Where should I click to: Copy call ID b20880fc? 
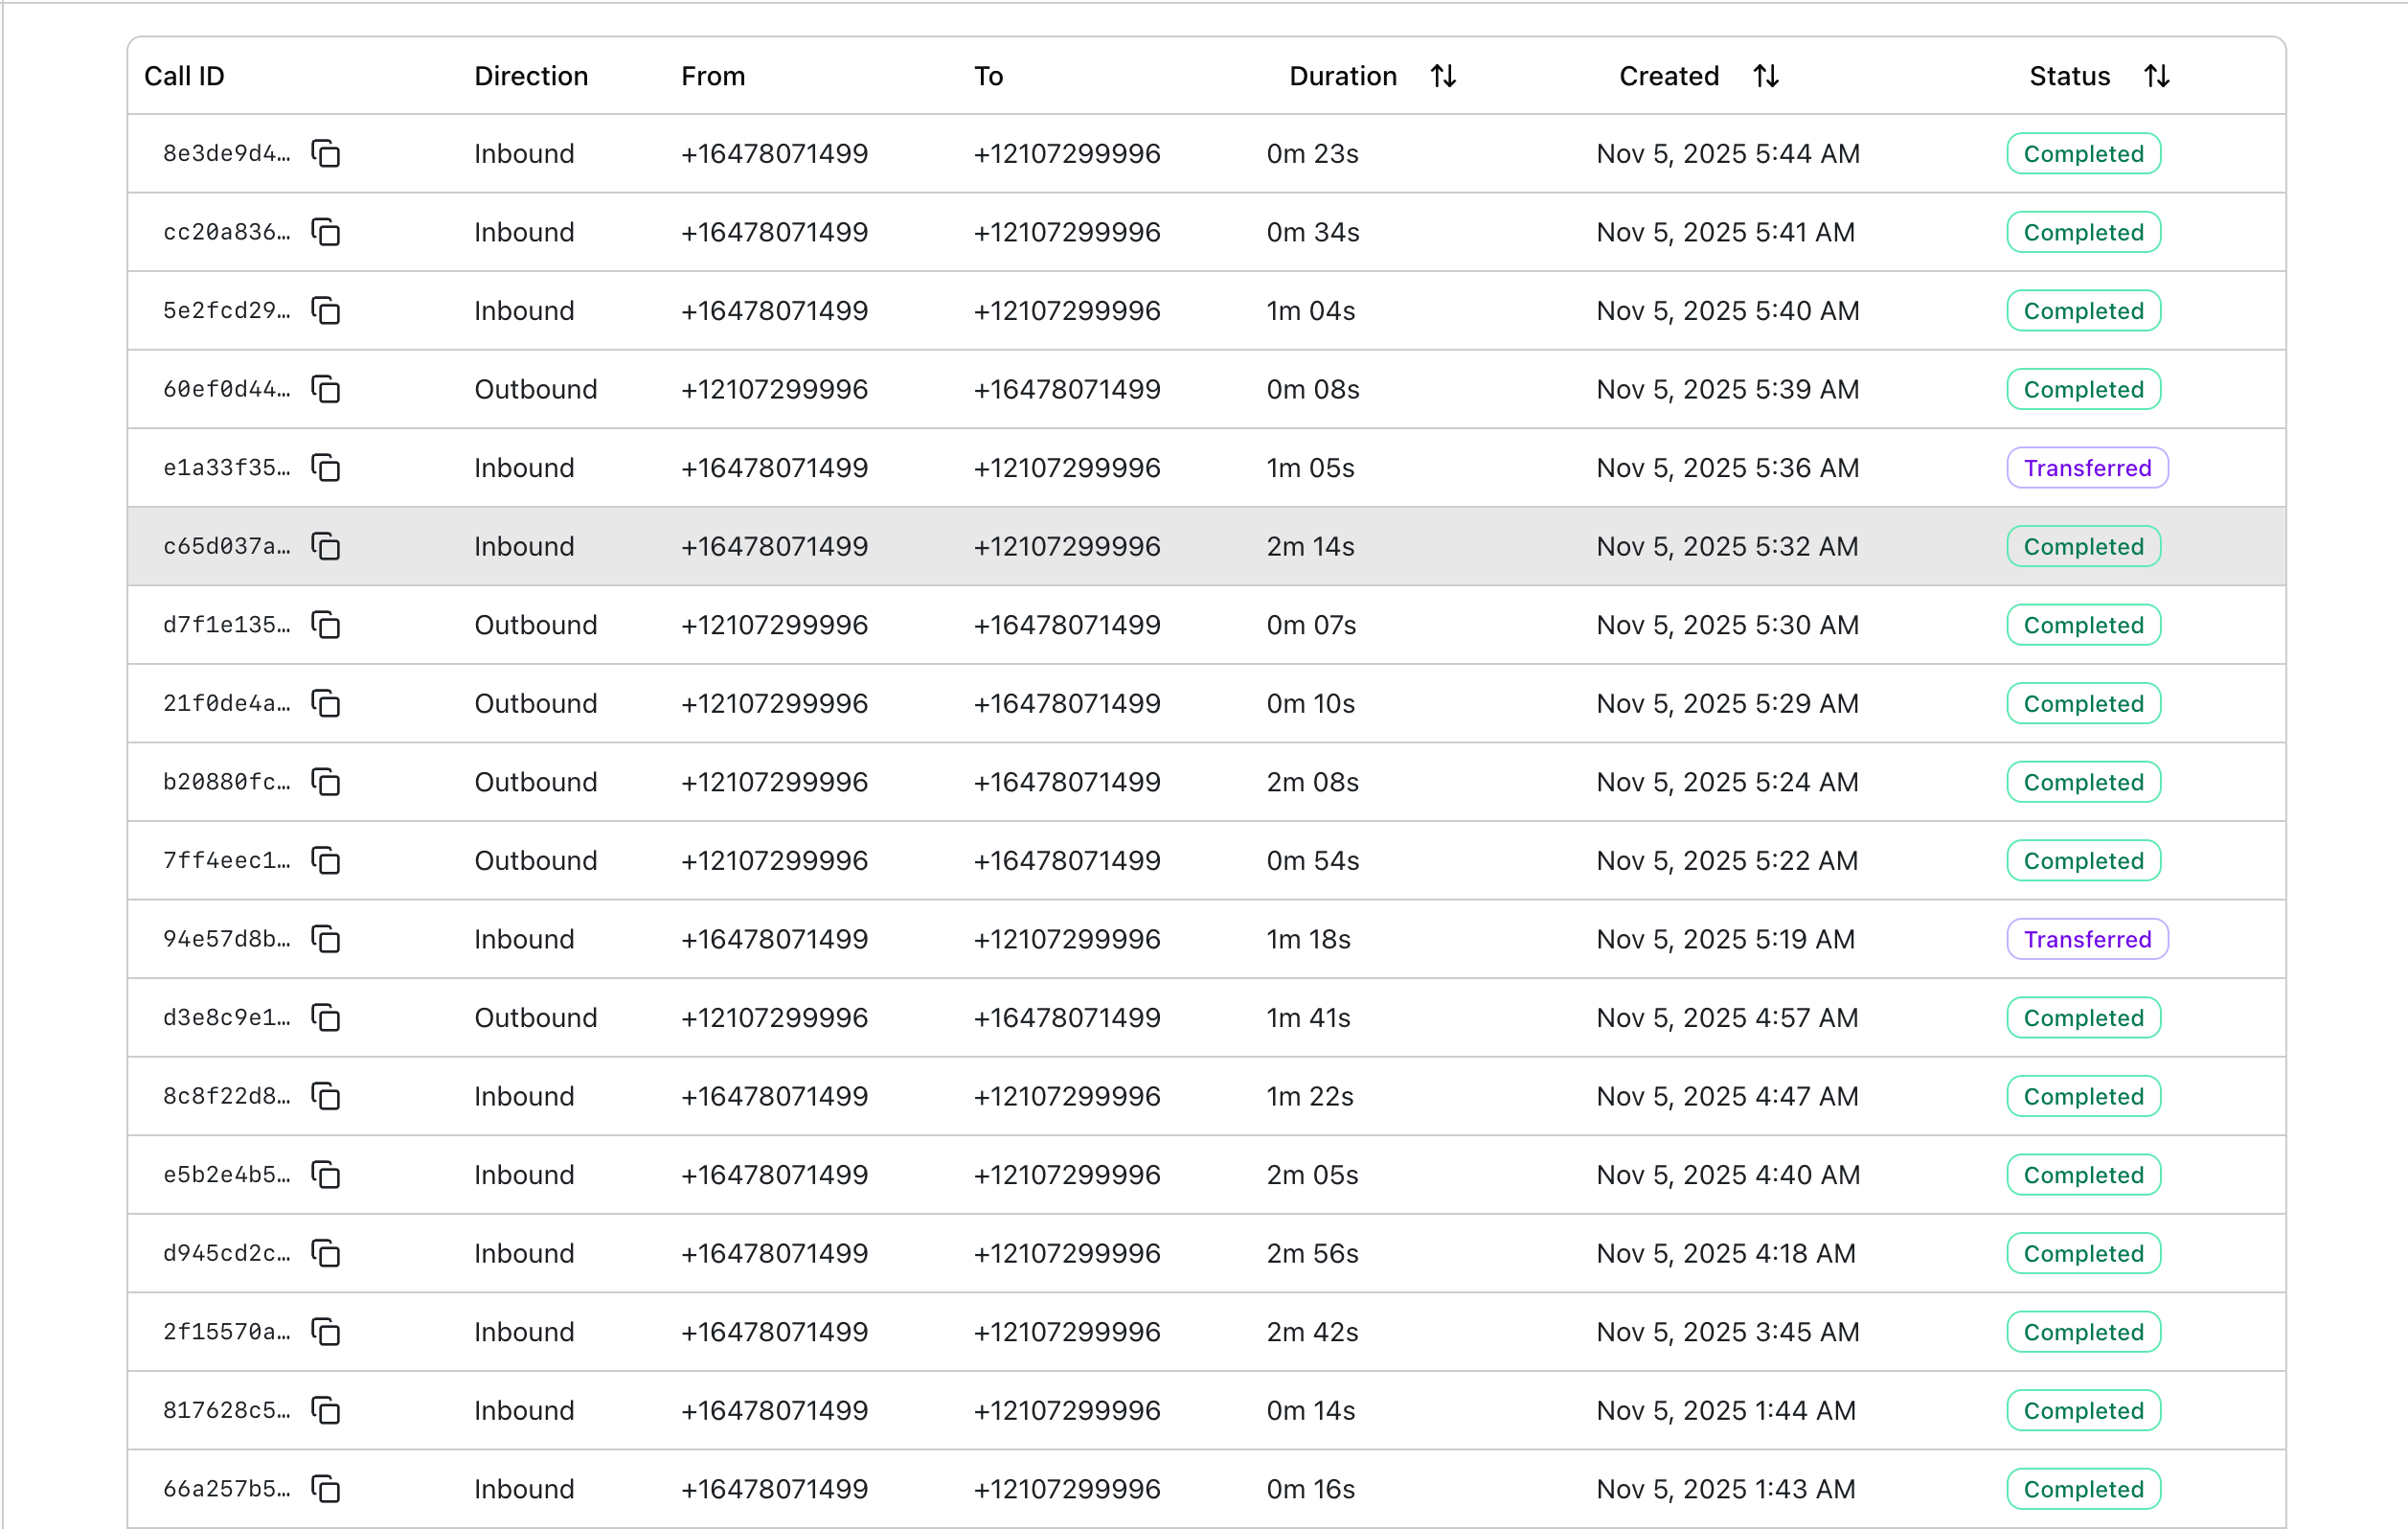pos(326,782)
